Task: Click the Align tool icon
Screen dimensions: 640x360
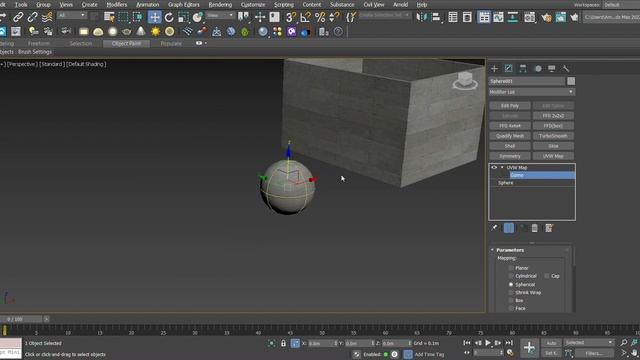Action: (436, 17)
